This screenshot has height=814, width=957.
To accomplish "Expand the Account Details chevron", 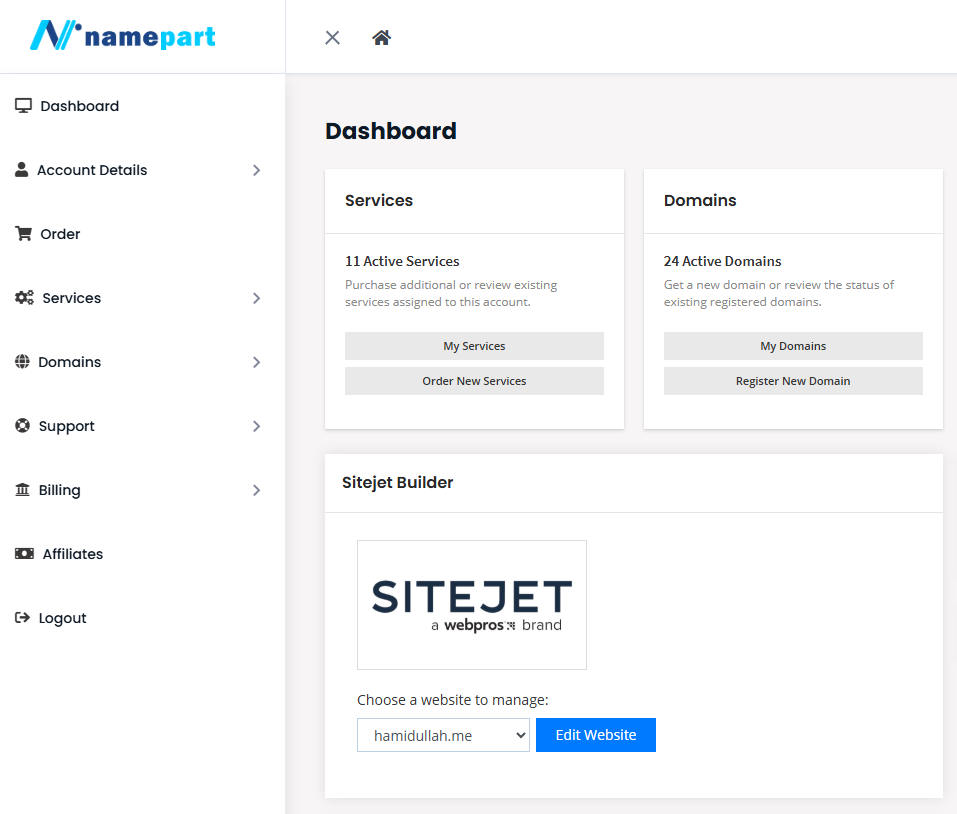I will 256,170.
